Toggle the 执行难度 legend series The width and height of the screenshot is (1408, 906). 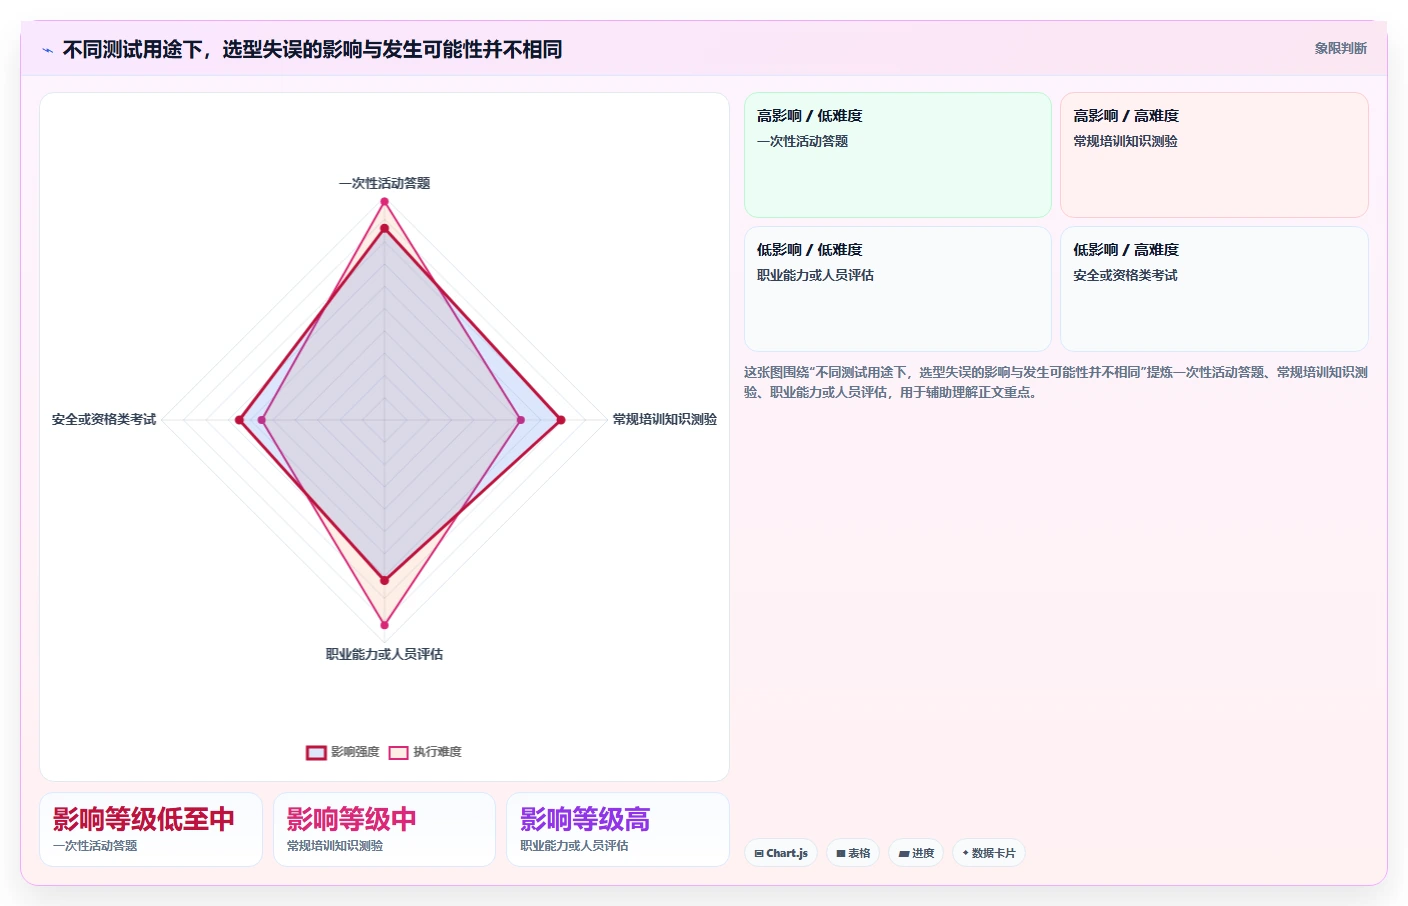[x=425, y=752]
